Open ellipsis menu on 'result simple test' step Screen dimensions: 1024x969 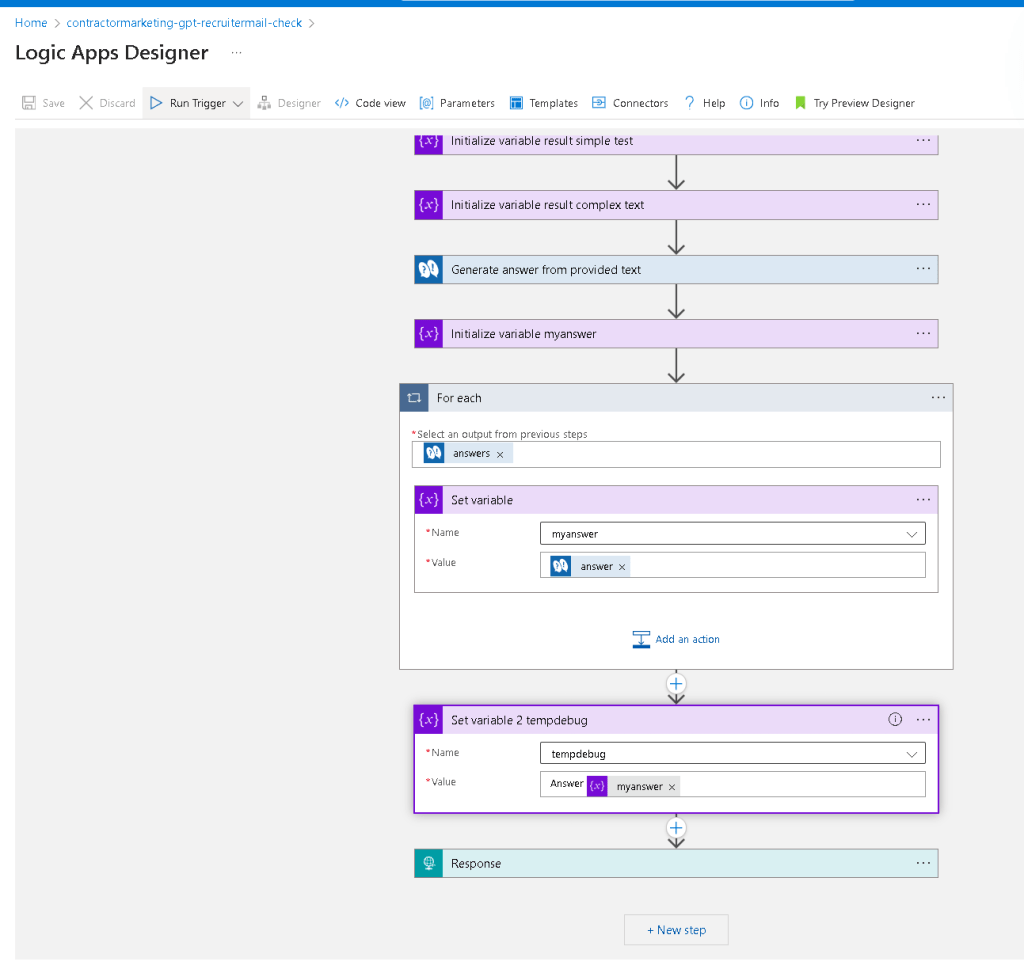pyautogui.click(x=923, y=140)
